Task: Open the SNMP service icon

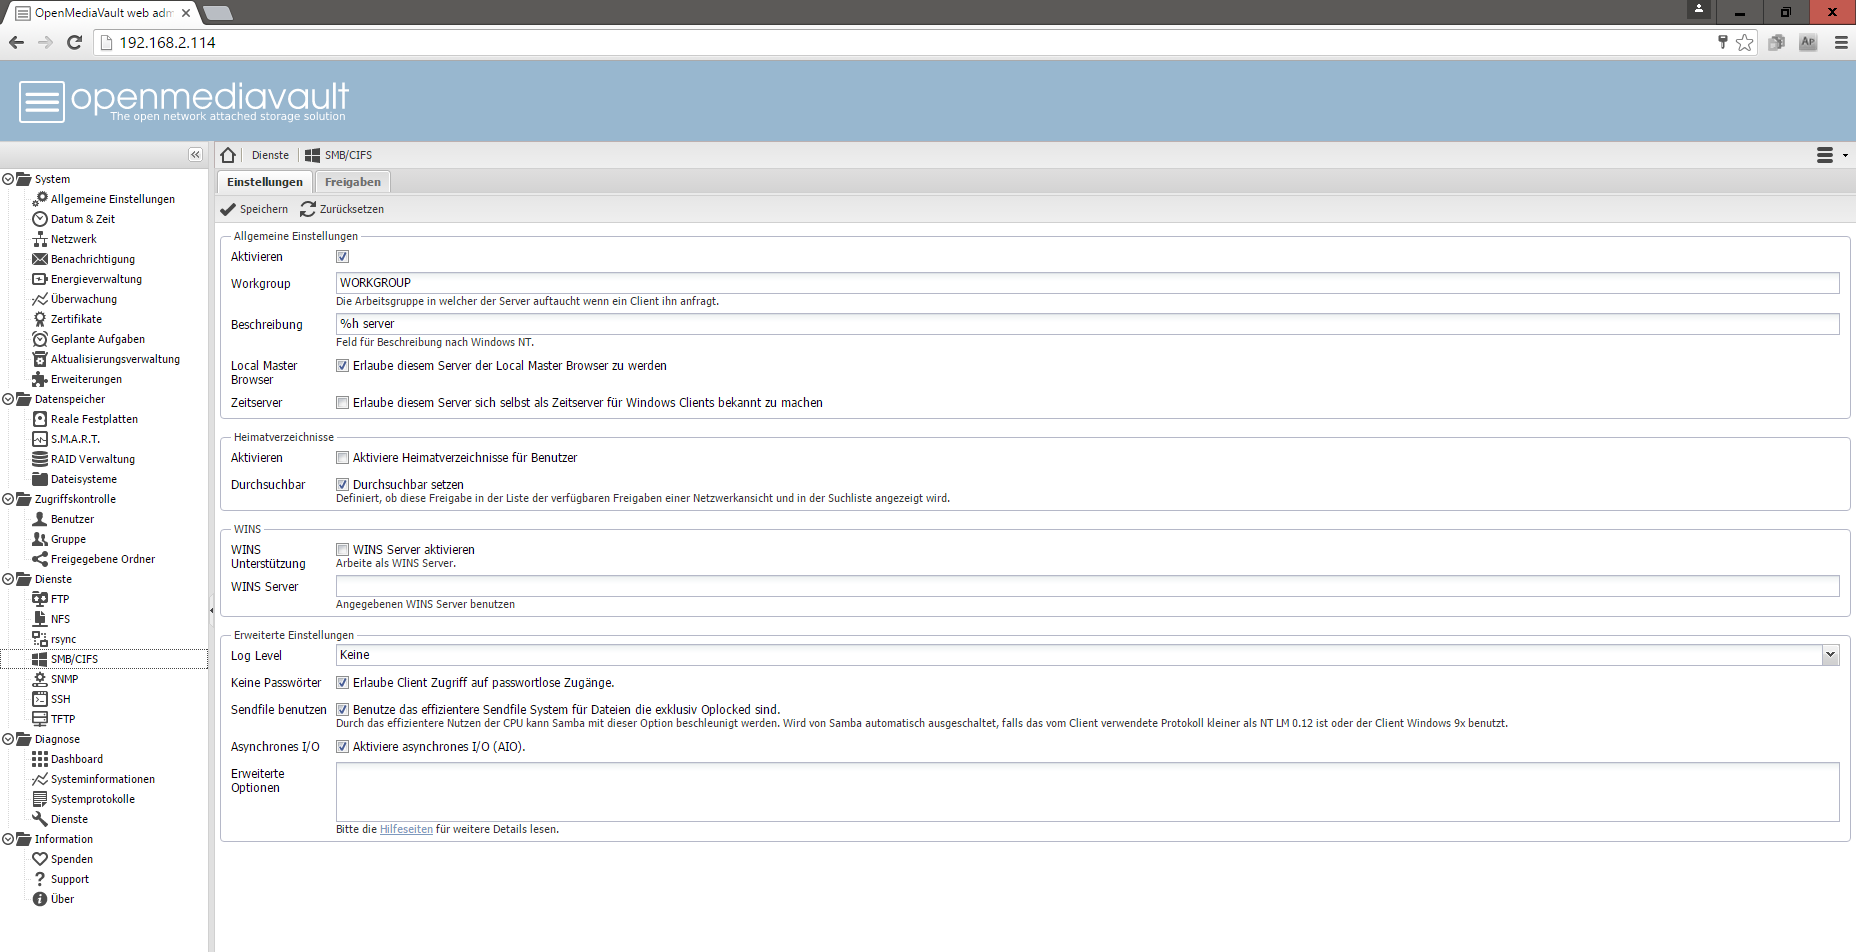Action: click(x=40, y=679)
